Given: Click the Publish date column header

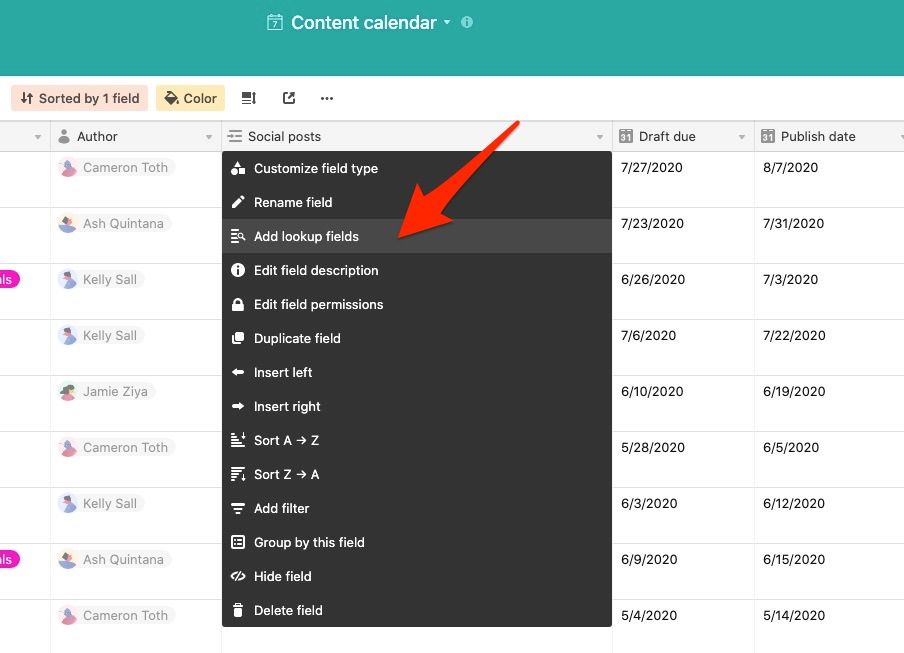Looking at the screenshot, I should pos(829,137).
